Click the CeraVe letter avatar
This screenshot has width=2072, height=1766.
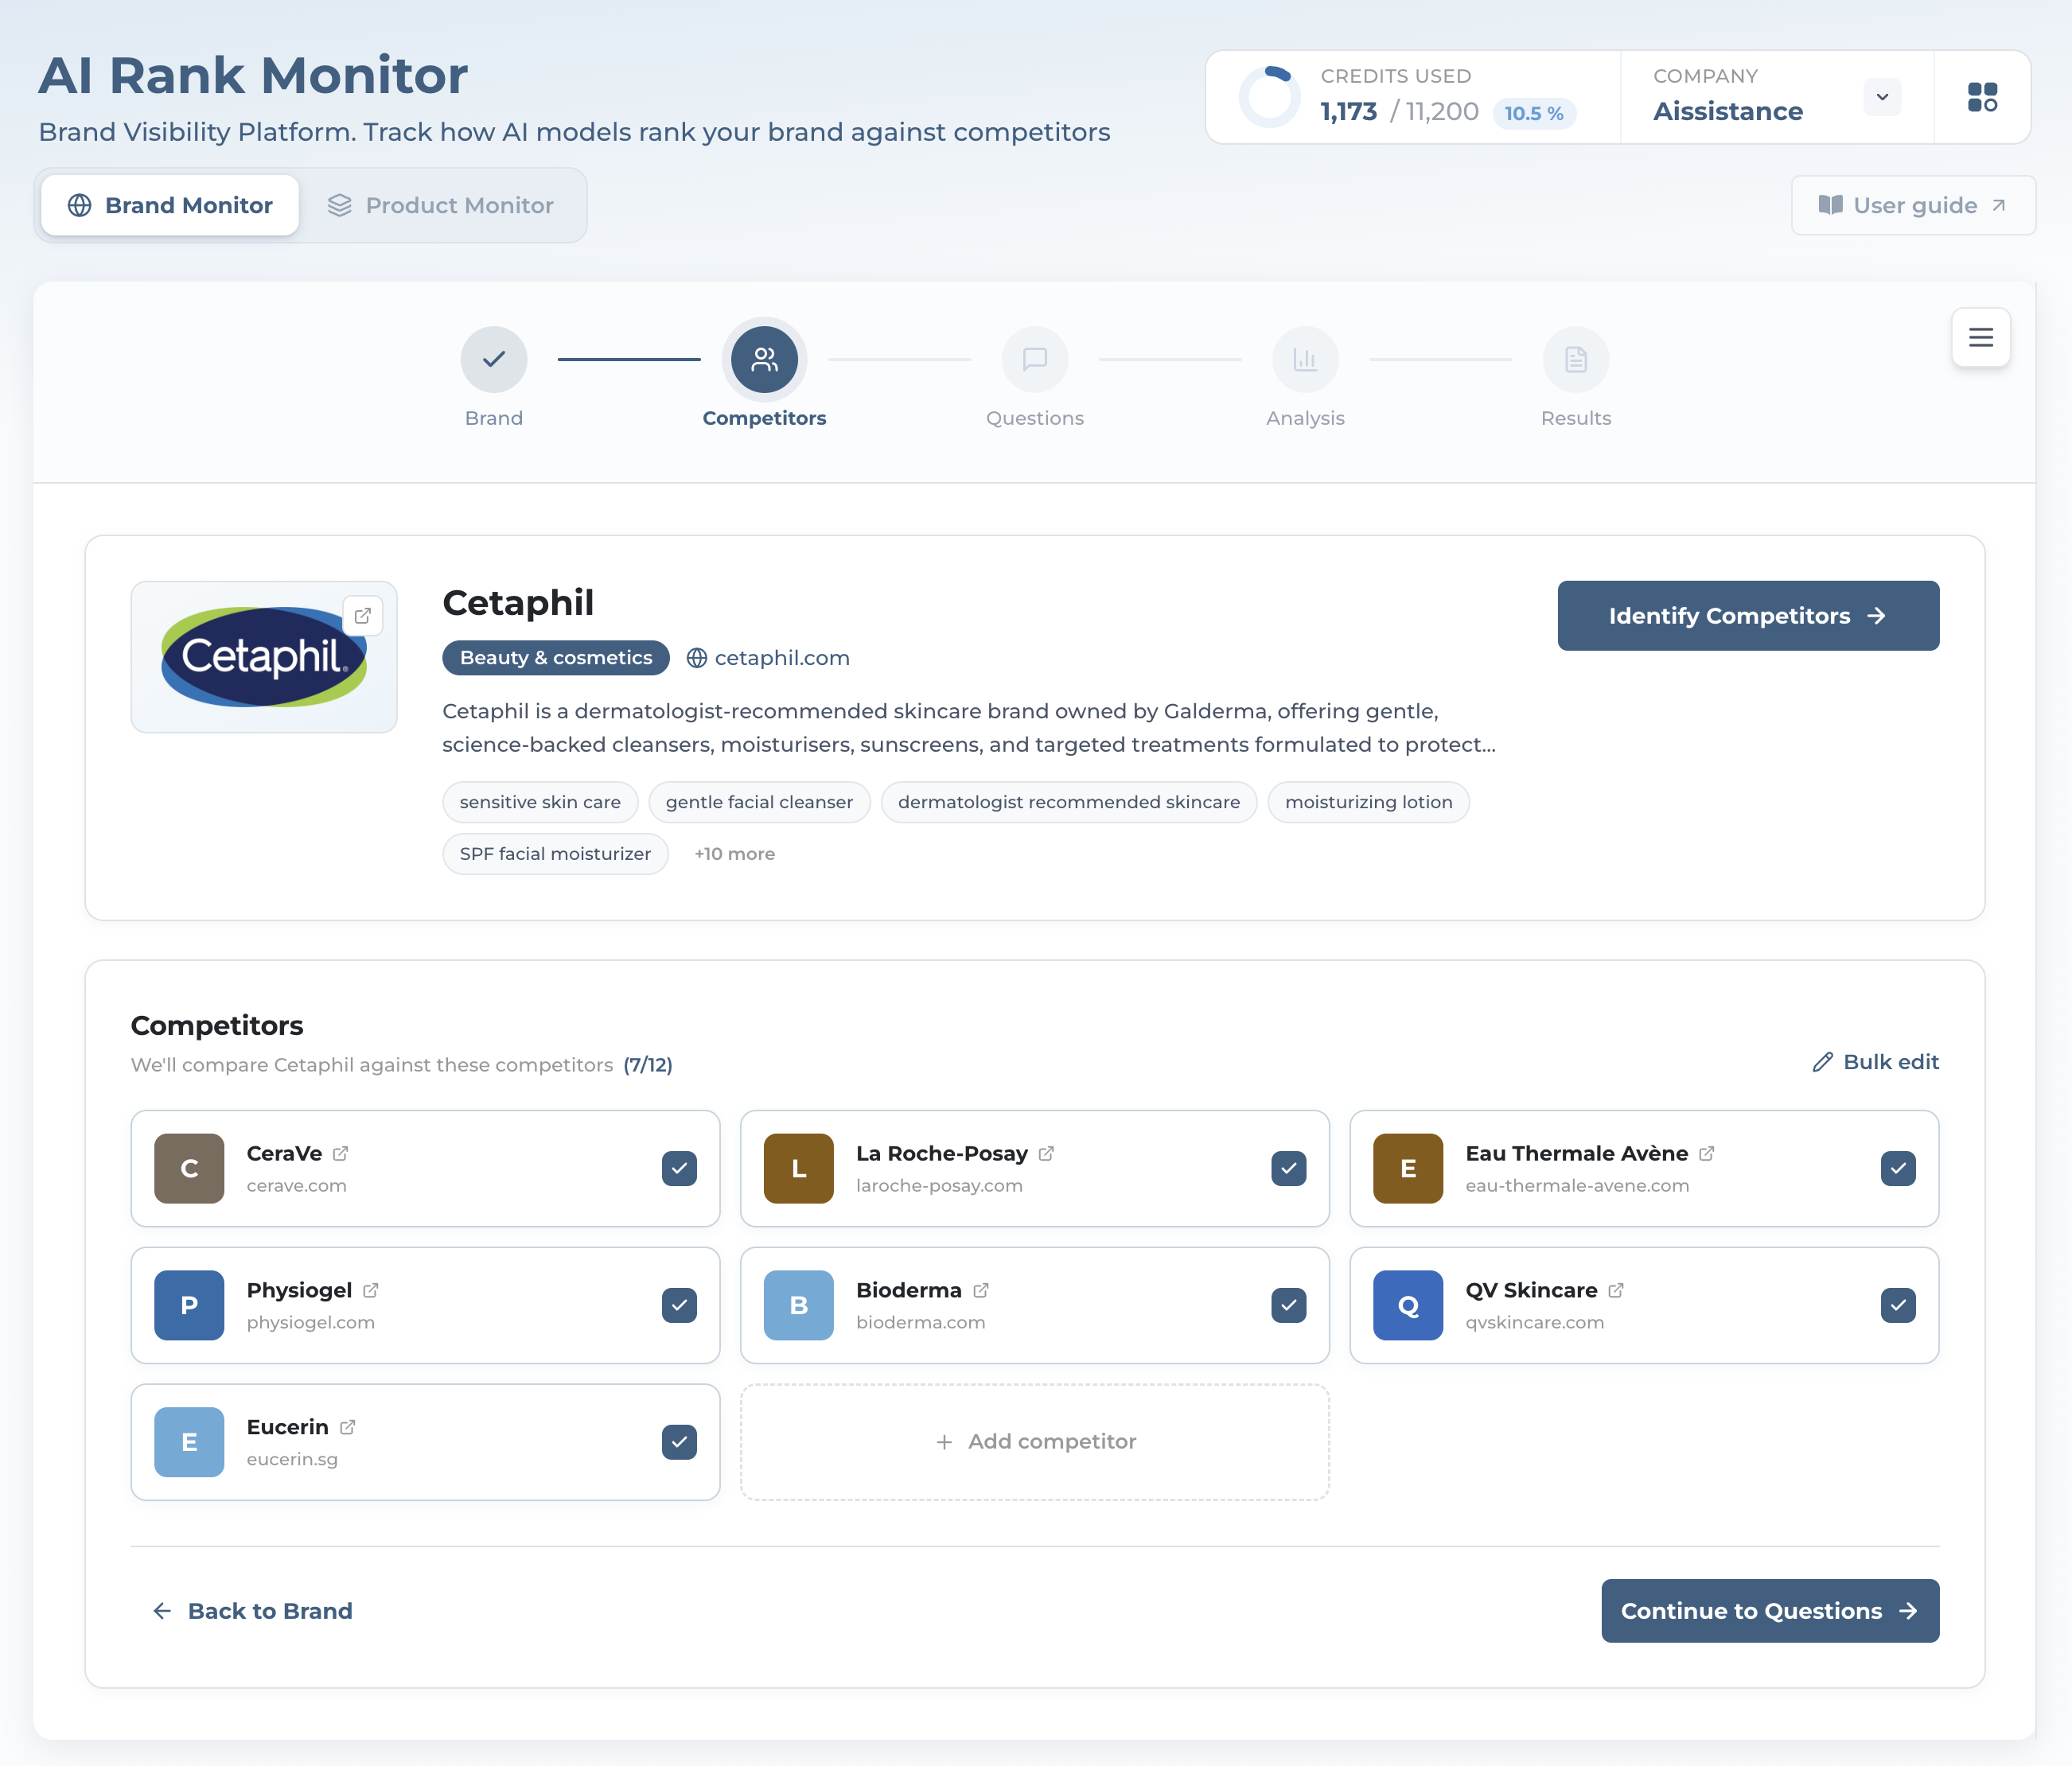click(x=189, y=1168)
